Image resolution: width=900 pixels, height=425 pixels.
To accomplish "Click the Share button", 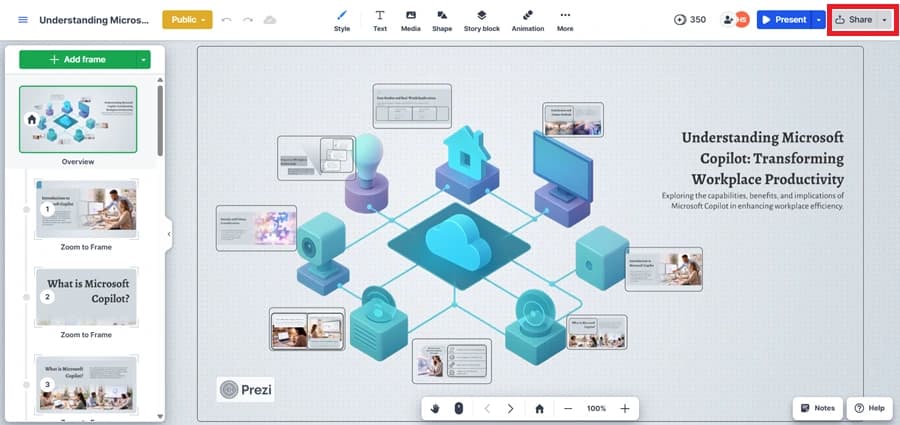I will click(x=854, y=20).
